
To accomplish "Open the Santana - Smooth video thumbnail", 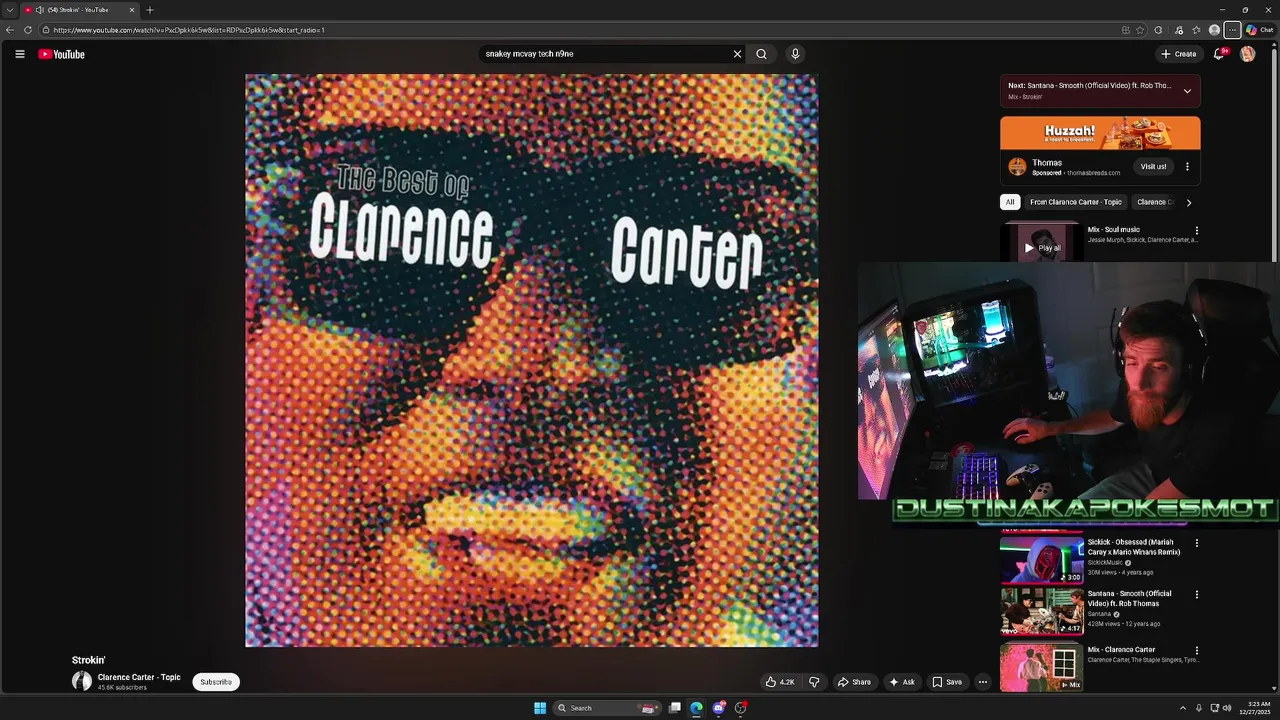I will [1042, 611].
